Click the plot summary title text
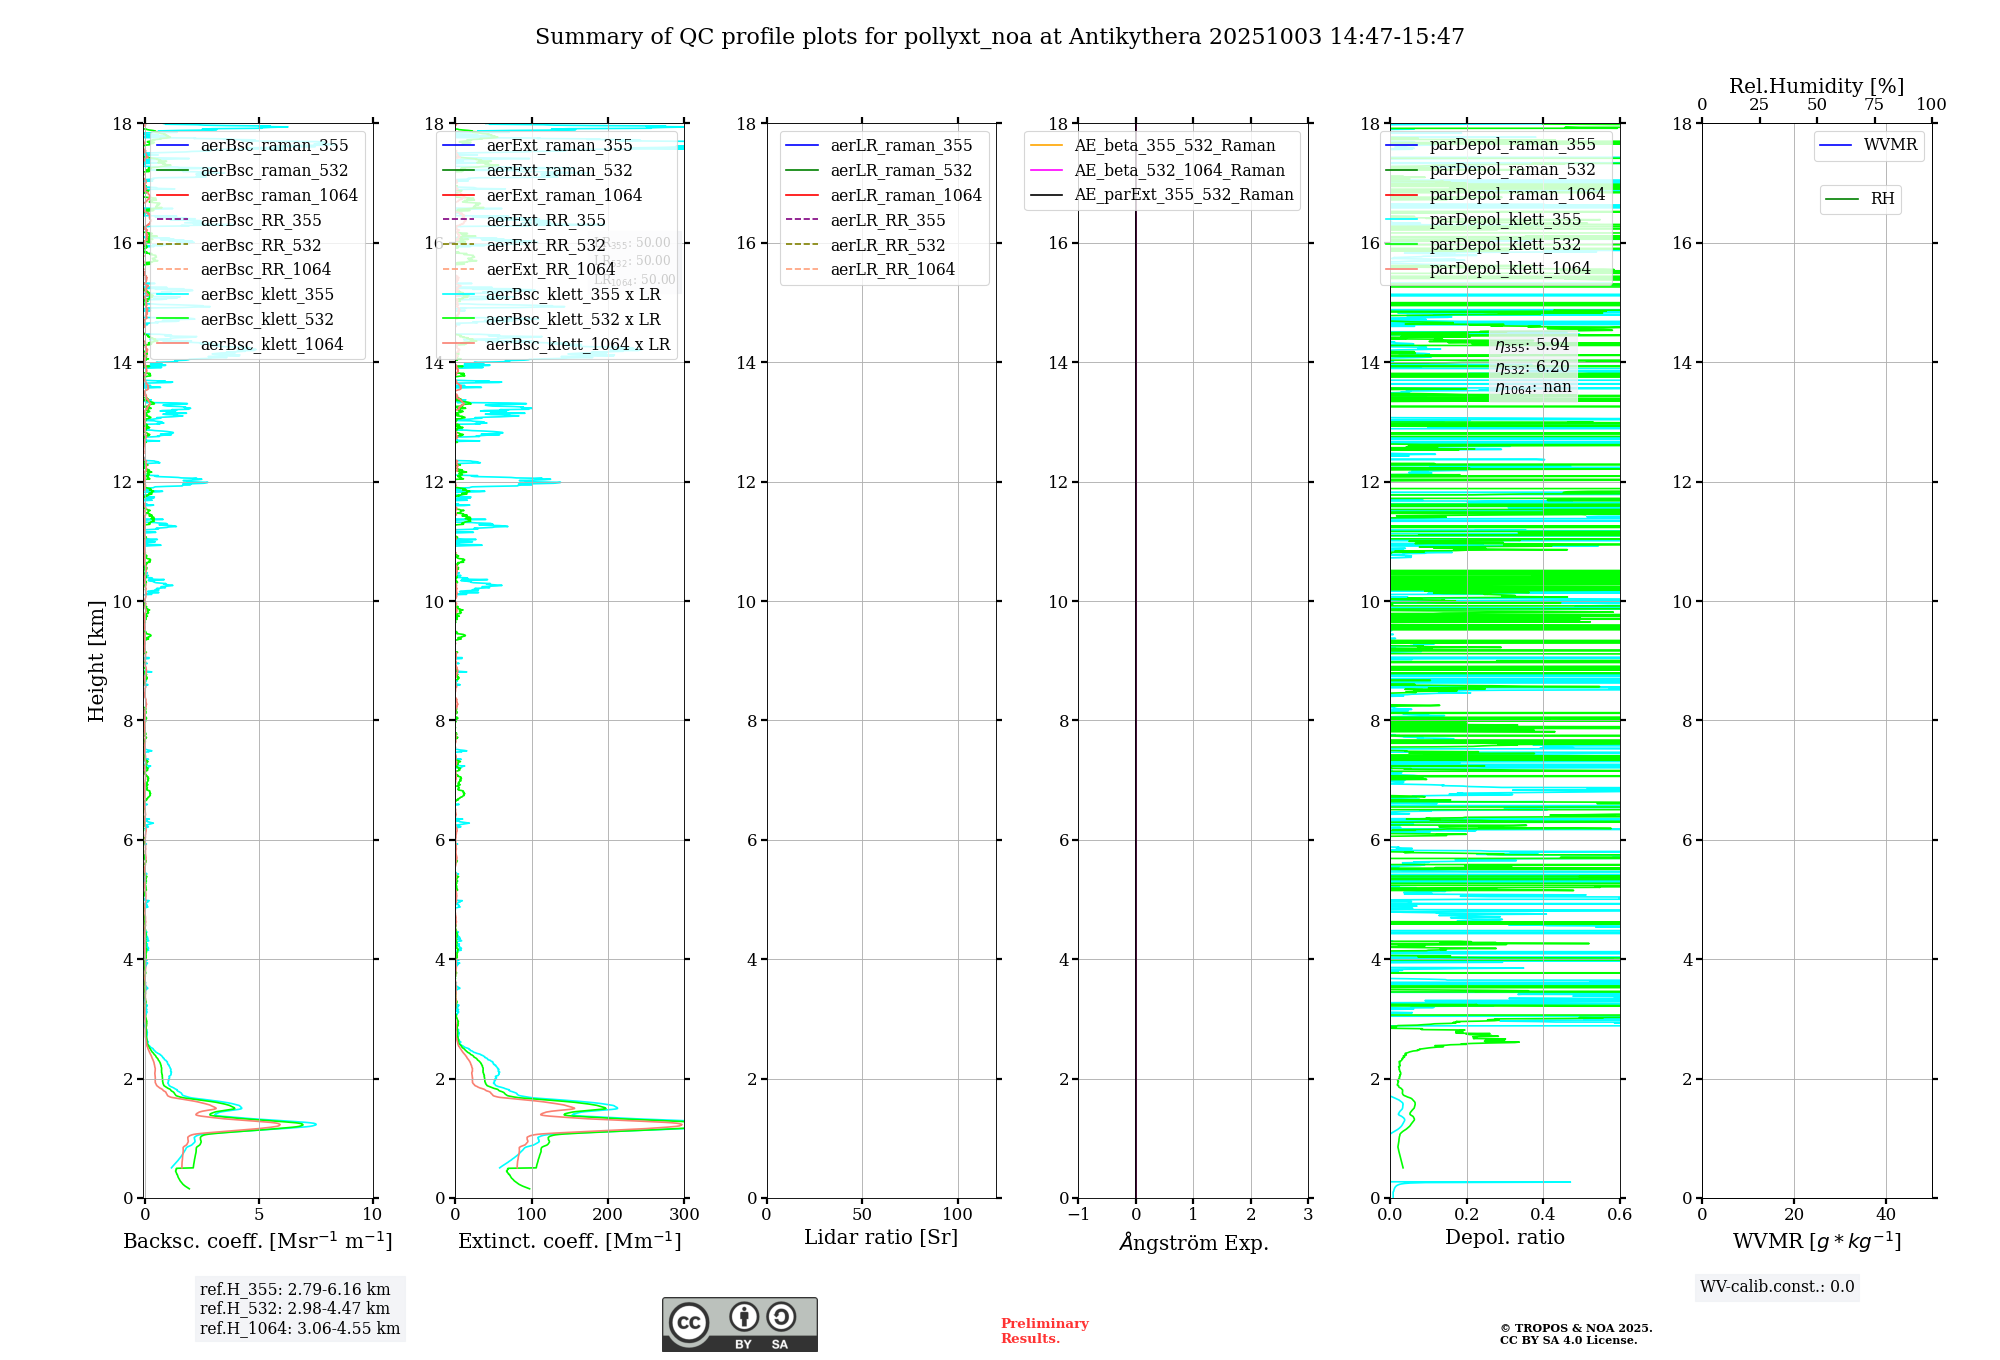 click(999, 37)
